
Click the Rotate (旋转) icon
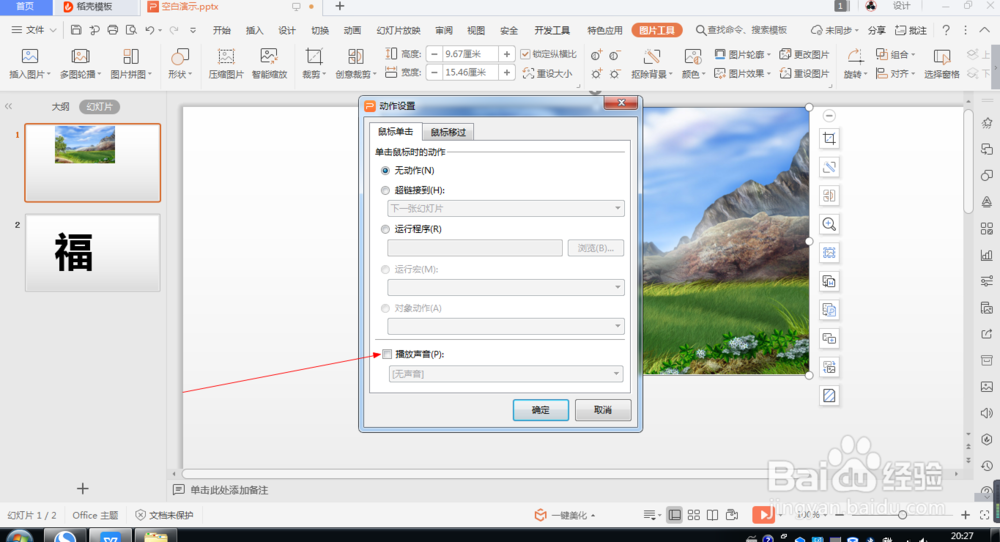coord(855,57)
